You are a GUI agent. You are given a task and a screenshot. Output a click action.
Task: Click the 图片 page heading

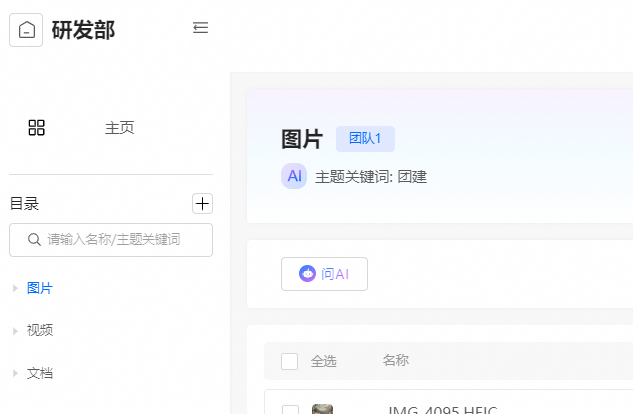click(302, 139)
